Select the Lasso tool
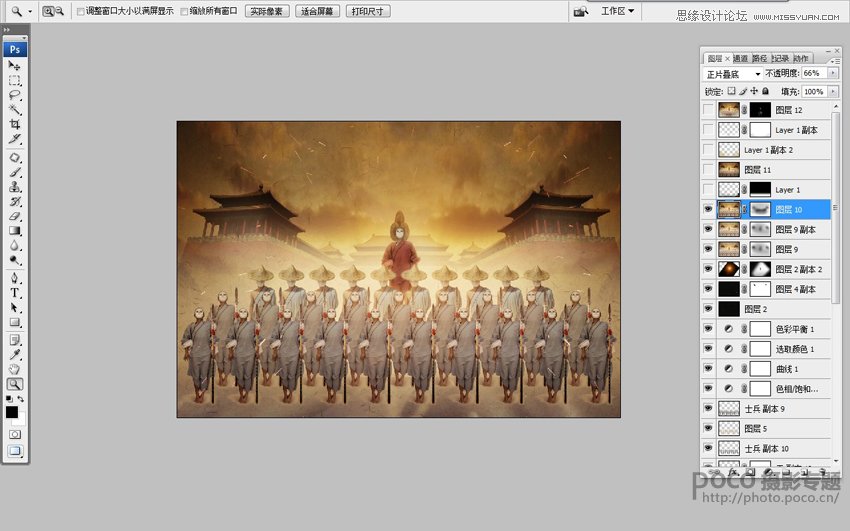850x531 pixels. click(15, 95)
